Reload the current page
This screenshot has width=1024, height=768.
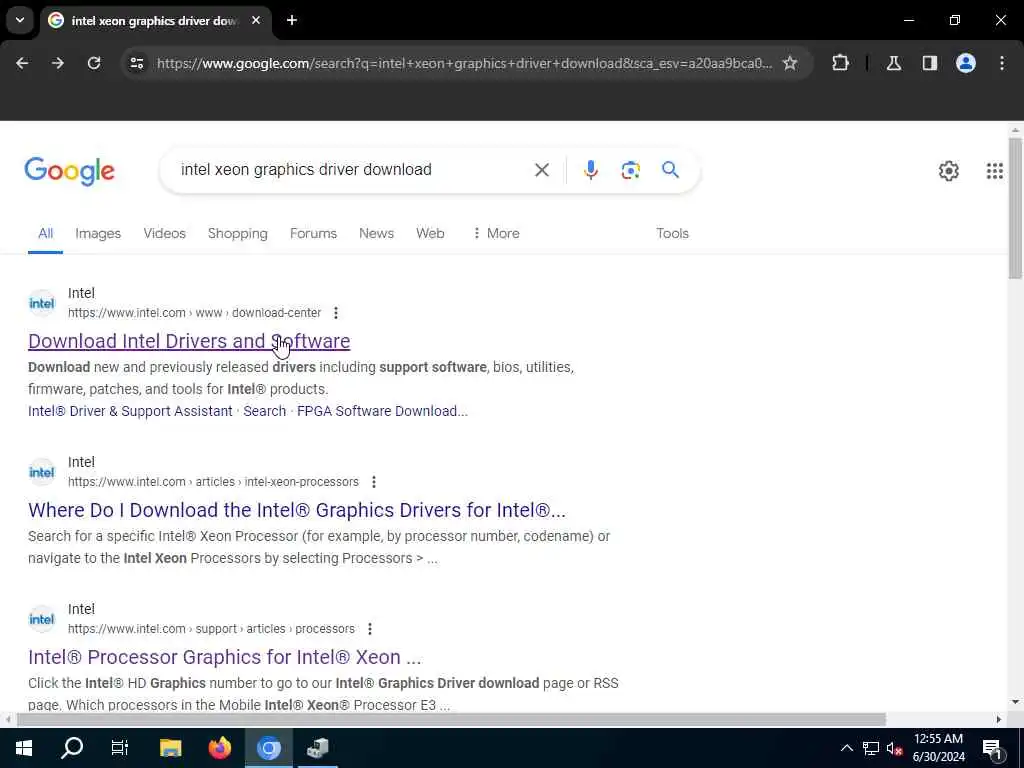click(x=94, y=63)
